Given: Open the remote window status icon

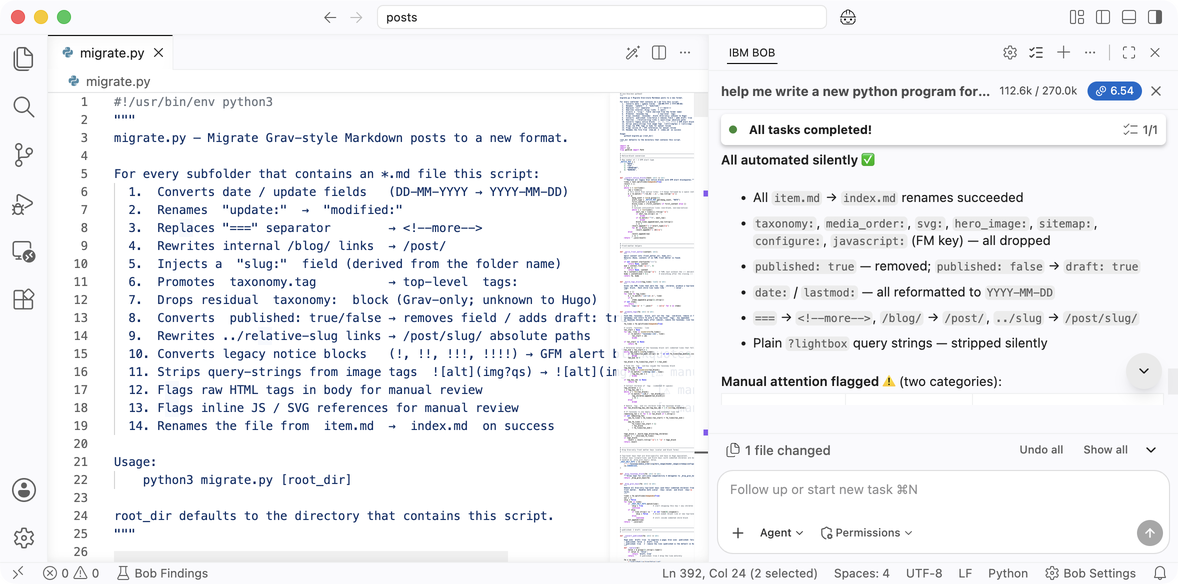Looking at the screenshot, I should tap(18, 573).
